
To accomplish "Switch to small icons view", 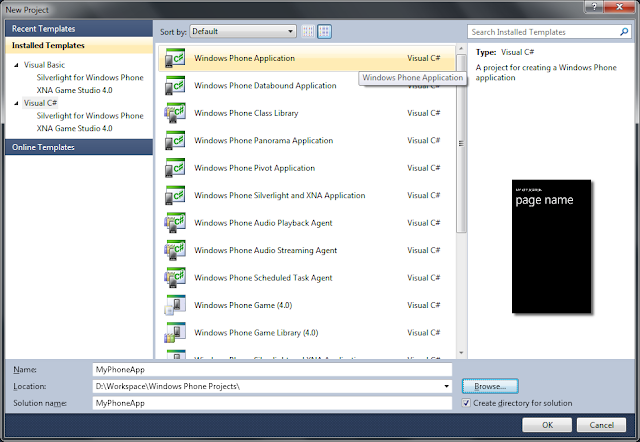I will [x=308, y=31].
